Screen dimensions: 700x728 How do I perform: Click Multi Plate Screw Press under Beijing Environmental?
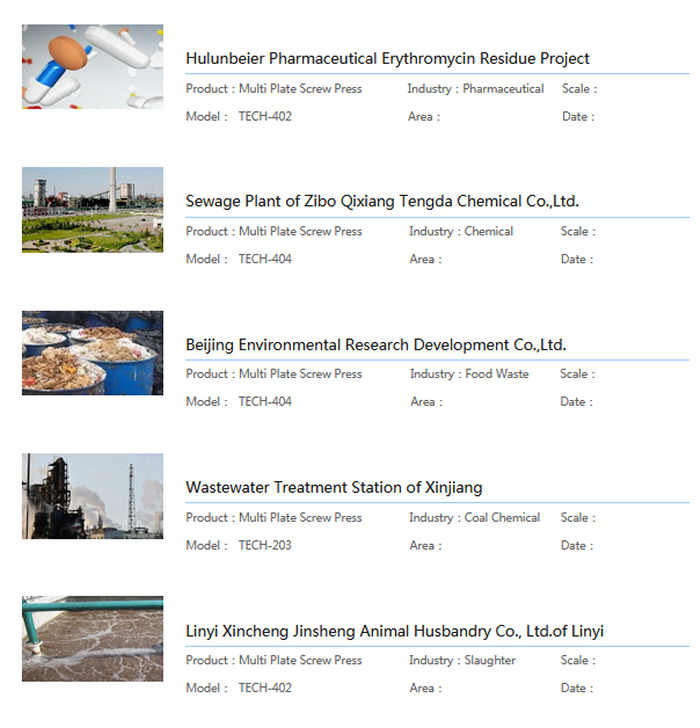coord(300,374)
